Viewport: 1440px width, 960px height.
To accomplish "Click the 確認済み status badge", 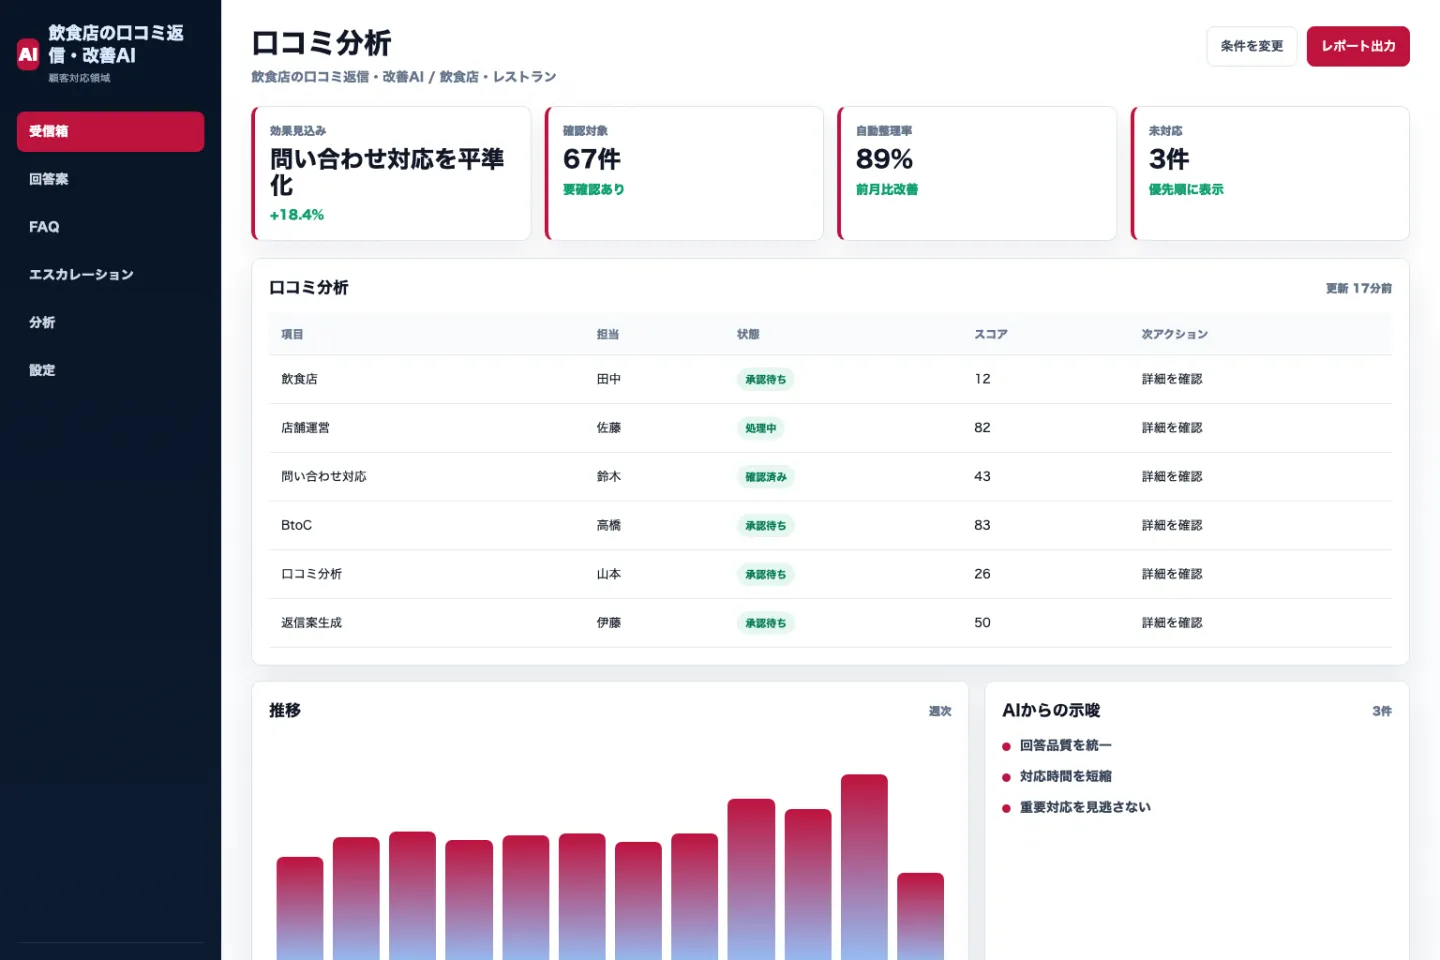I will [766, 477].
